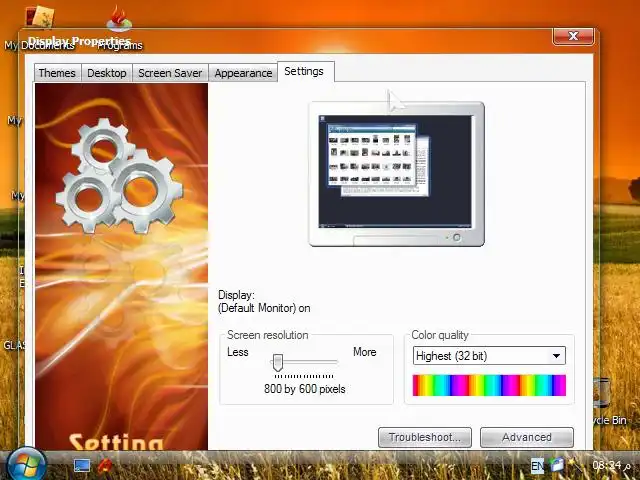
Task: Close the Display Properties window
Action: click(x=573, y=36)
